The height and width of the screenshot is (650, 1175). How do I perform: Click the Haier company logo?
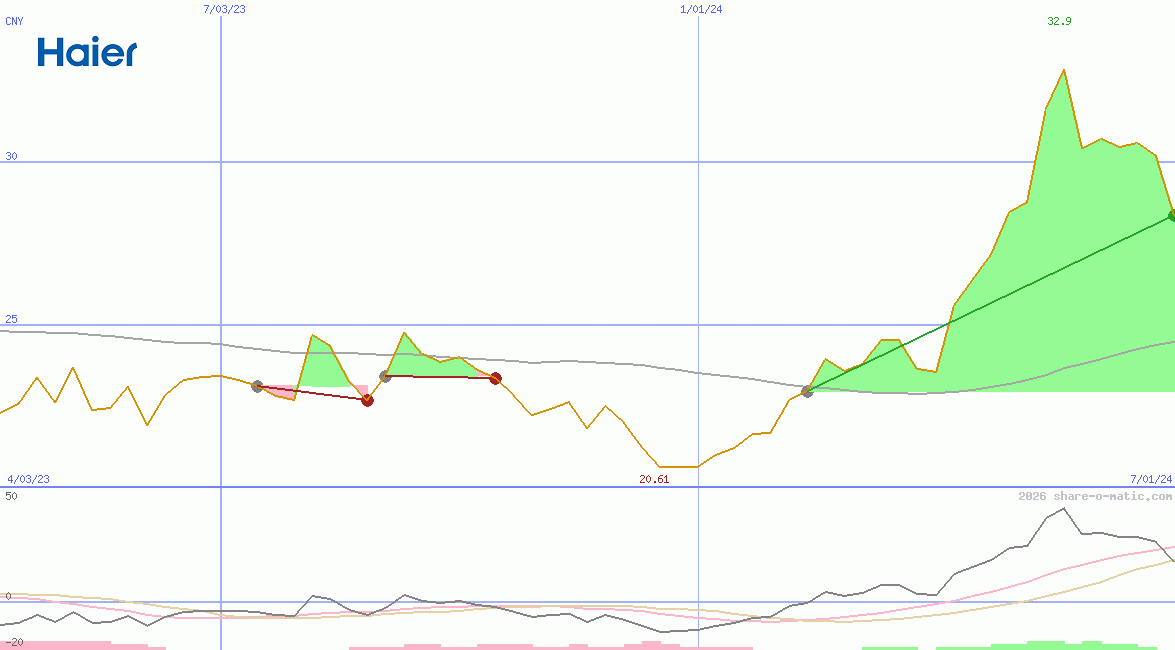coord(87,52)
